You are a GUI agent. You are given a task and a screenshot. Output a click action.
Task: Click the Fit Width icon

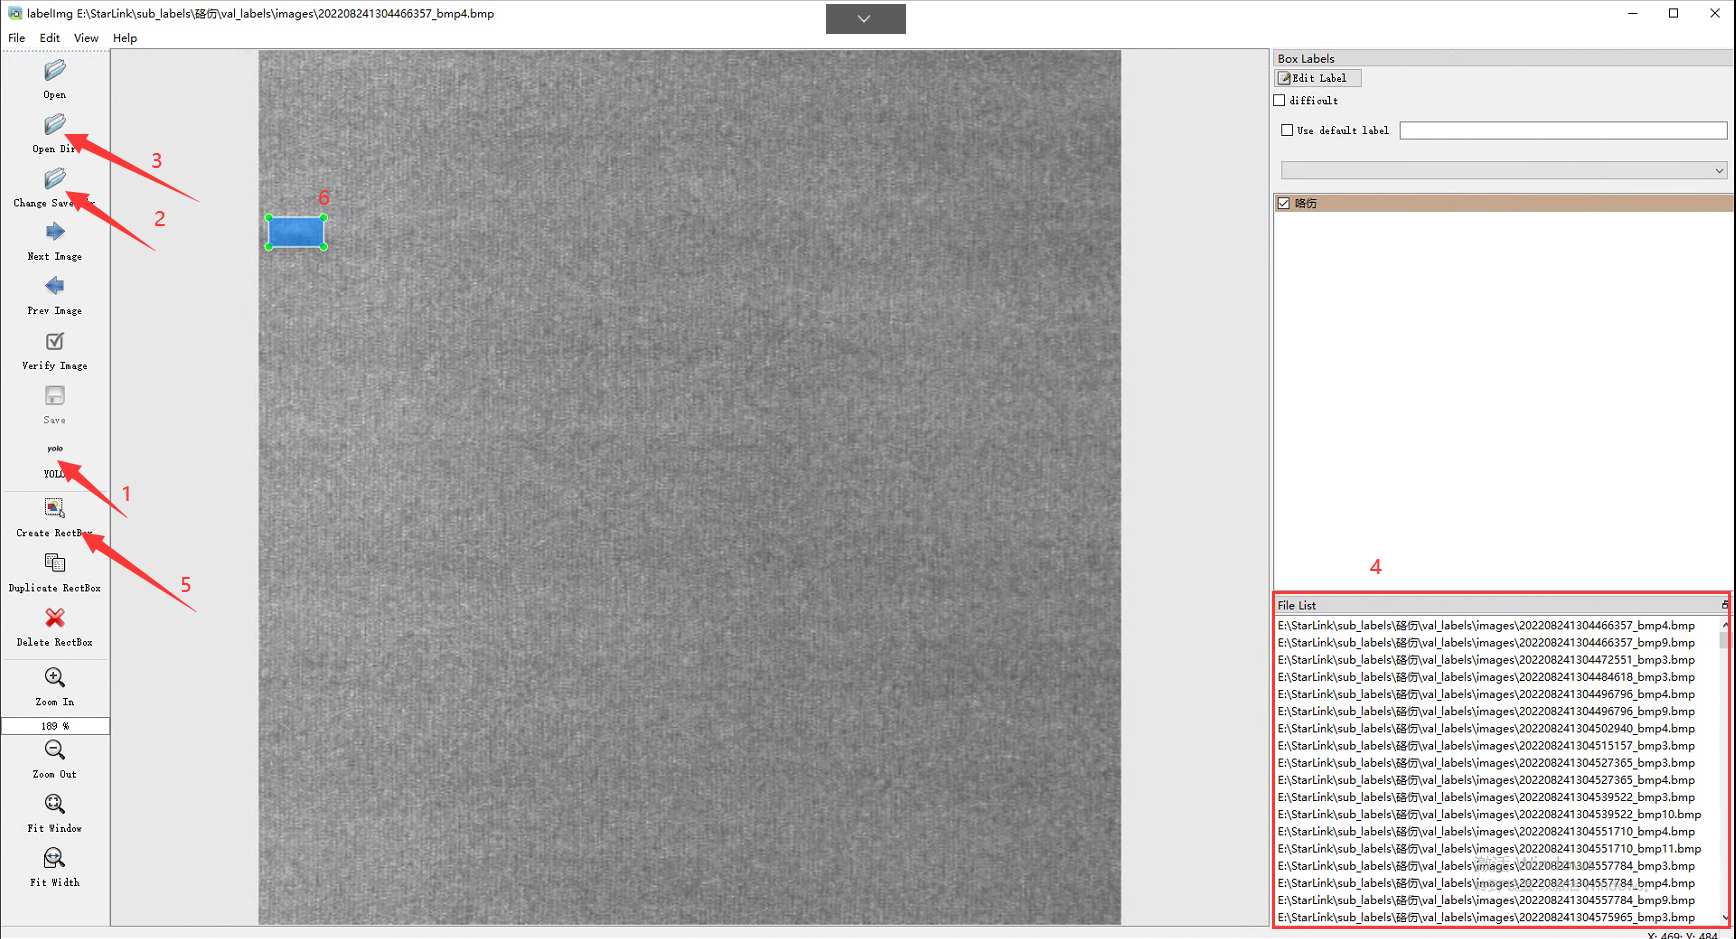click(55, 858)
